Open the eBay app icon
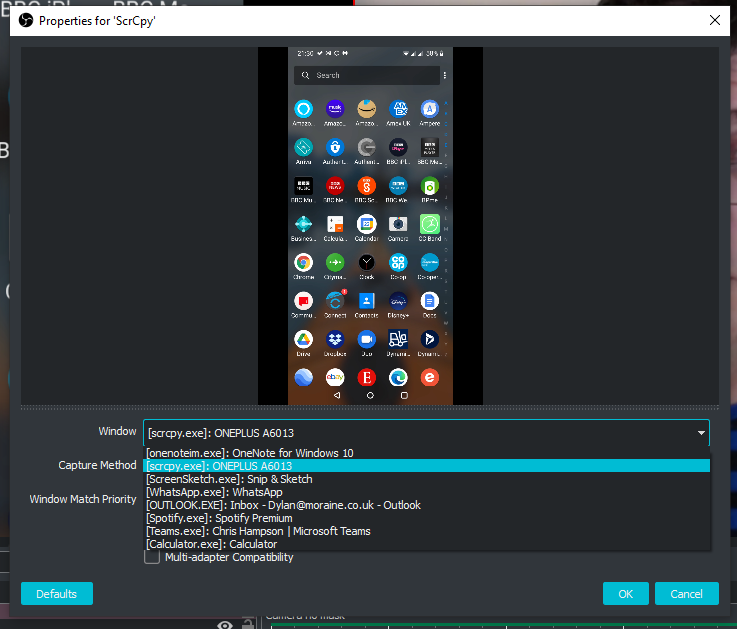The width and height of the screenshot is (737, 629). click(x=335, y=377)
